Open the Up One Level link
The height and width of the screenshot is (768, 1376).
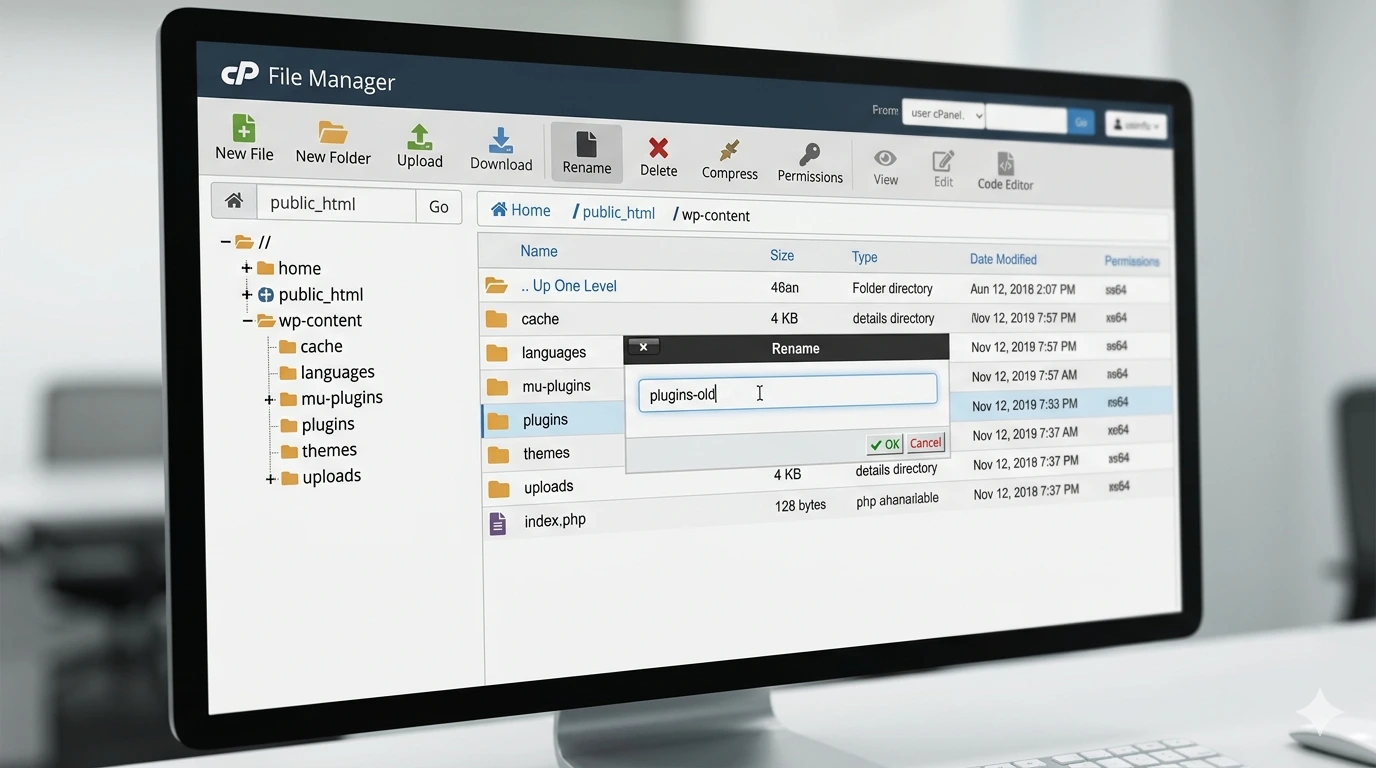pos(568,286)
